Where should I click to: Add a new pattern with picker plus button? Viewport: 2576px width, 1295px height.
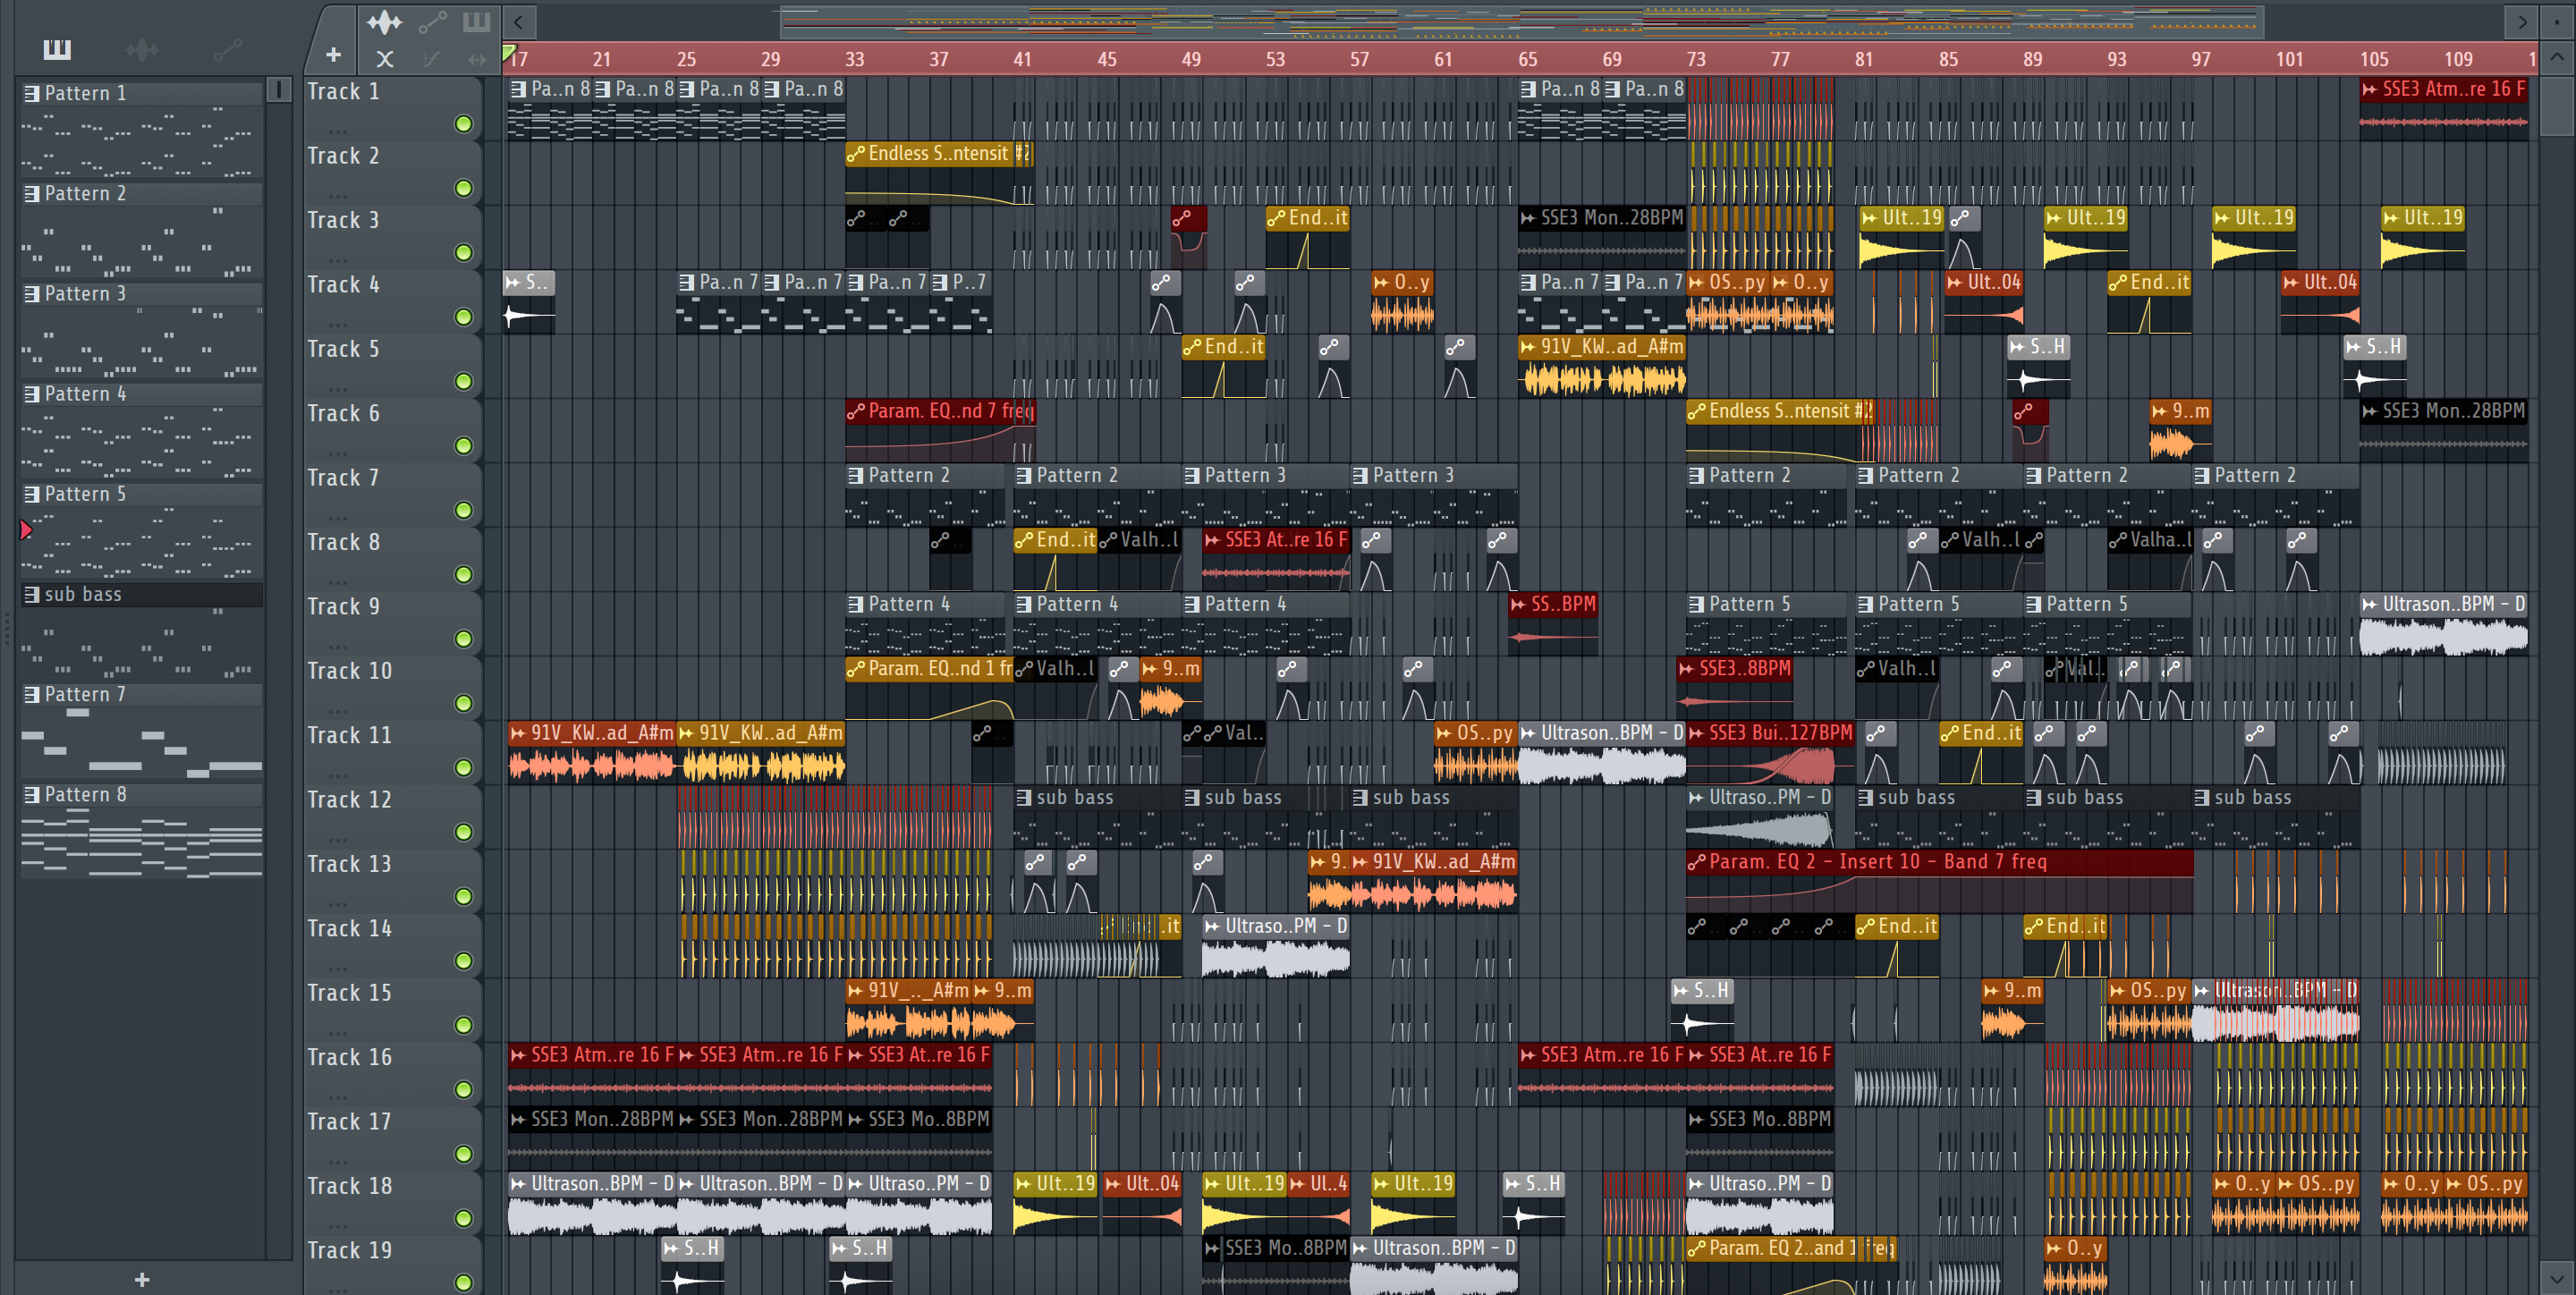(142, 1279)
